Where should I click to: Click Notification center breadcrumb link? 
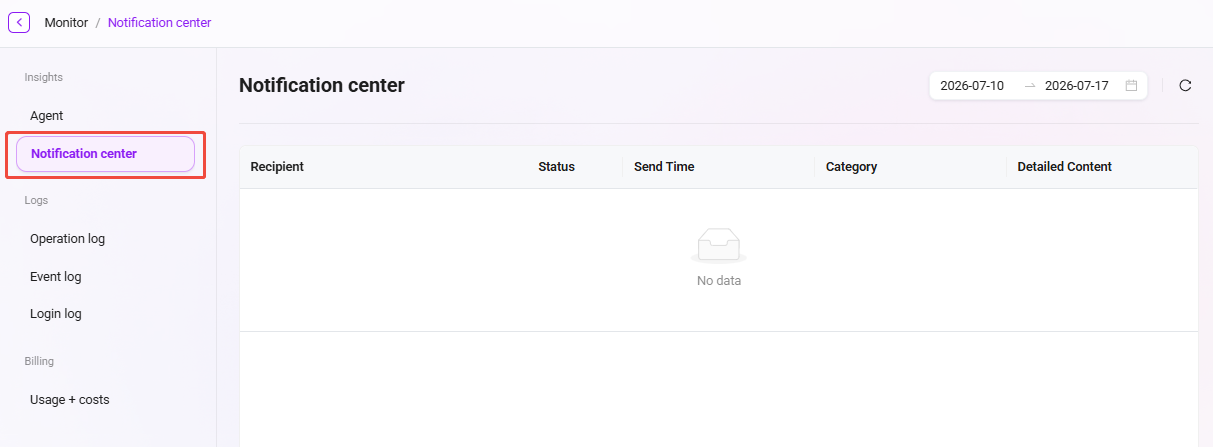(160, 22)
